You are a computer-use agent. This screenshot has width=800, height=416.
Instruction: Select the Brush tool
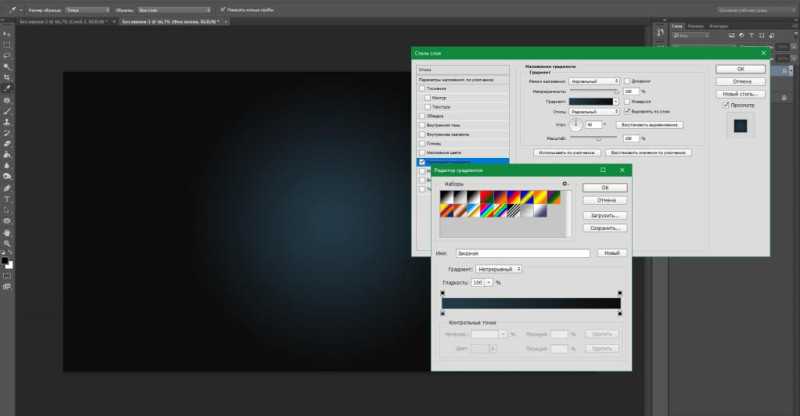click(7, 111)
